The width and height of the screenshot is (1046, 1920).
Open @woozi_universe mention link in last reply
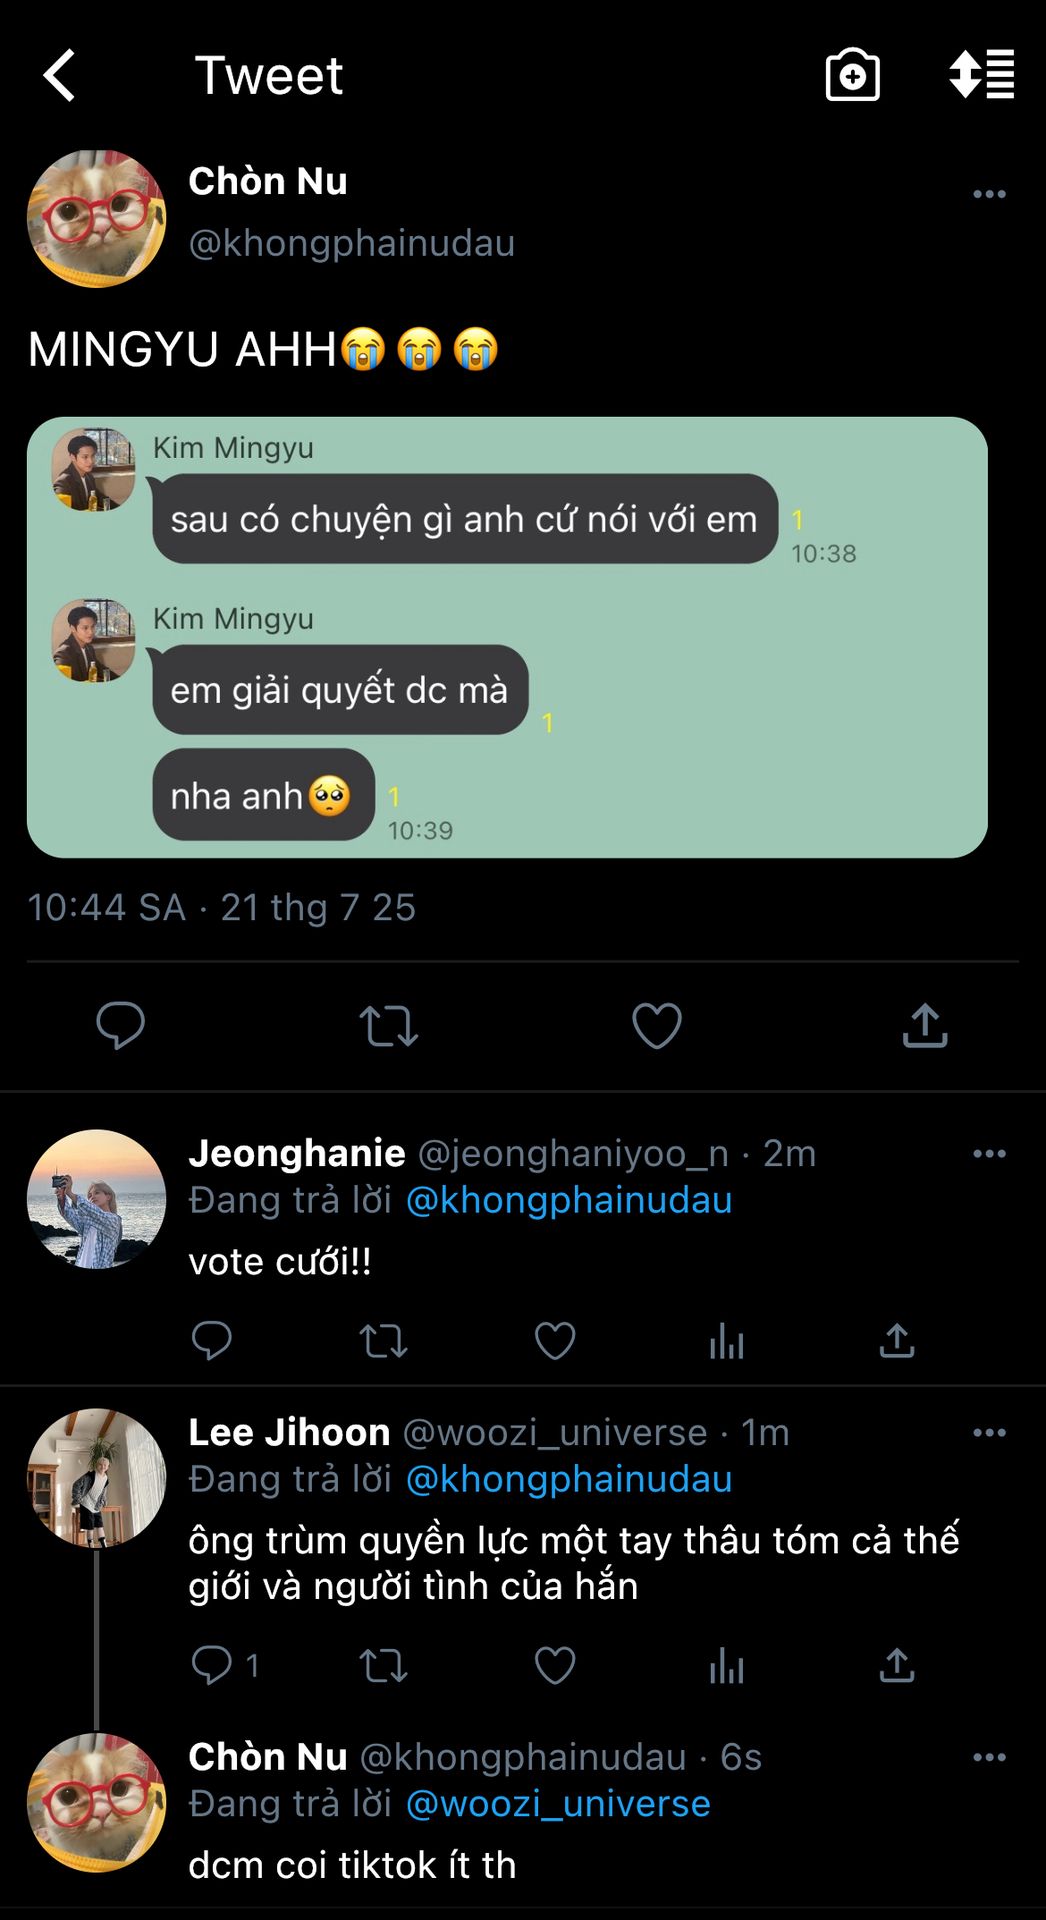(558, 1804)
